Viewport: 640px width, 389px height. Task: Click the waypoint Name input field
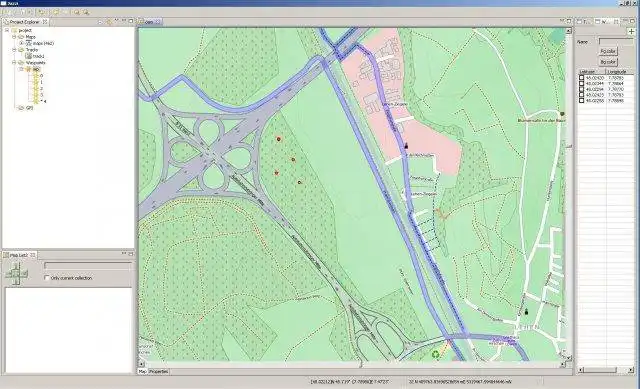(x=616, y=41)
